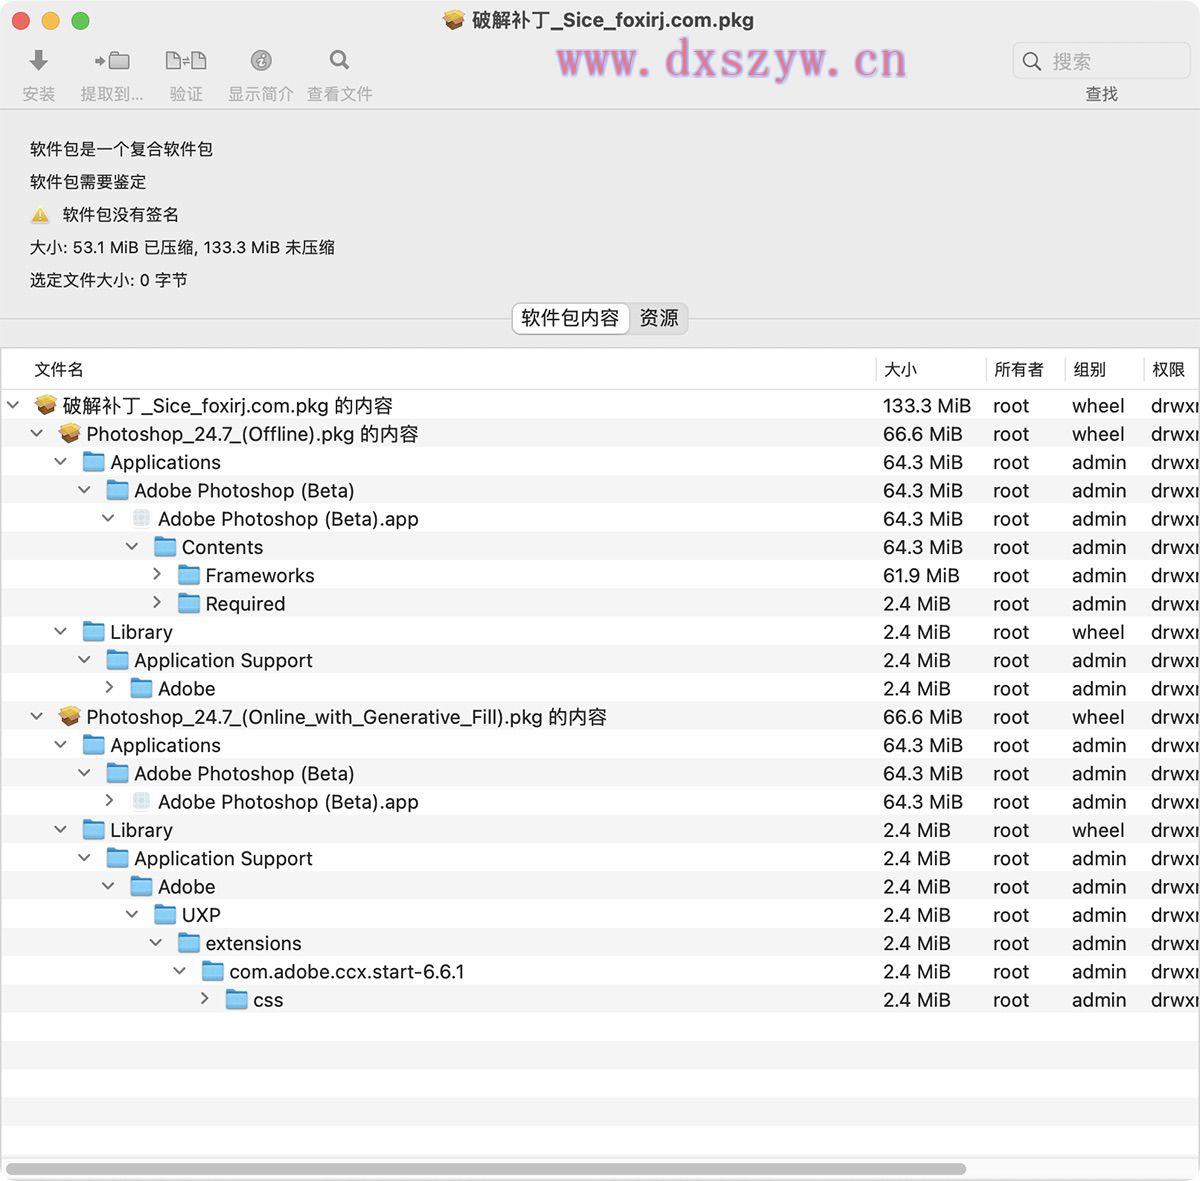Select the css row
1200x1181 pixels.
(600, 1000)
